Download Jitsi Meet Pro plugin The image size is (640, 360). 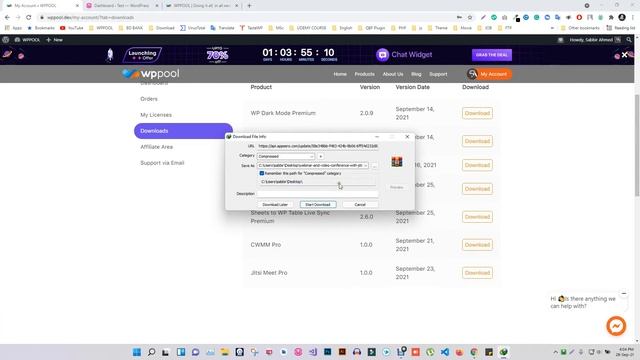(x=477, y=273)
